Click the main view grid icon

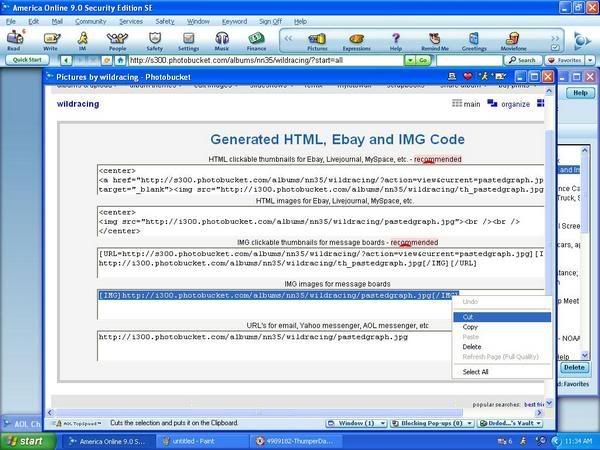tap(457, 103)
